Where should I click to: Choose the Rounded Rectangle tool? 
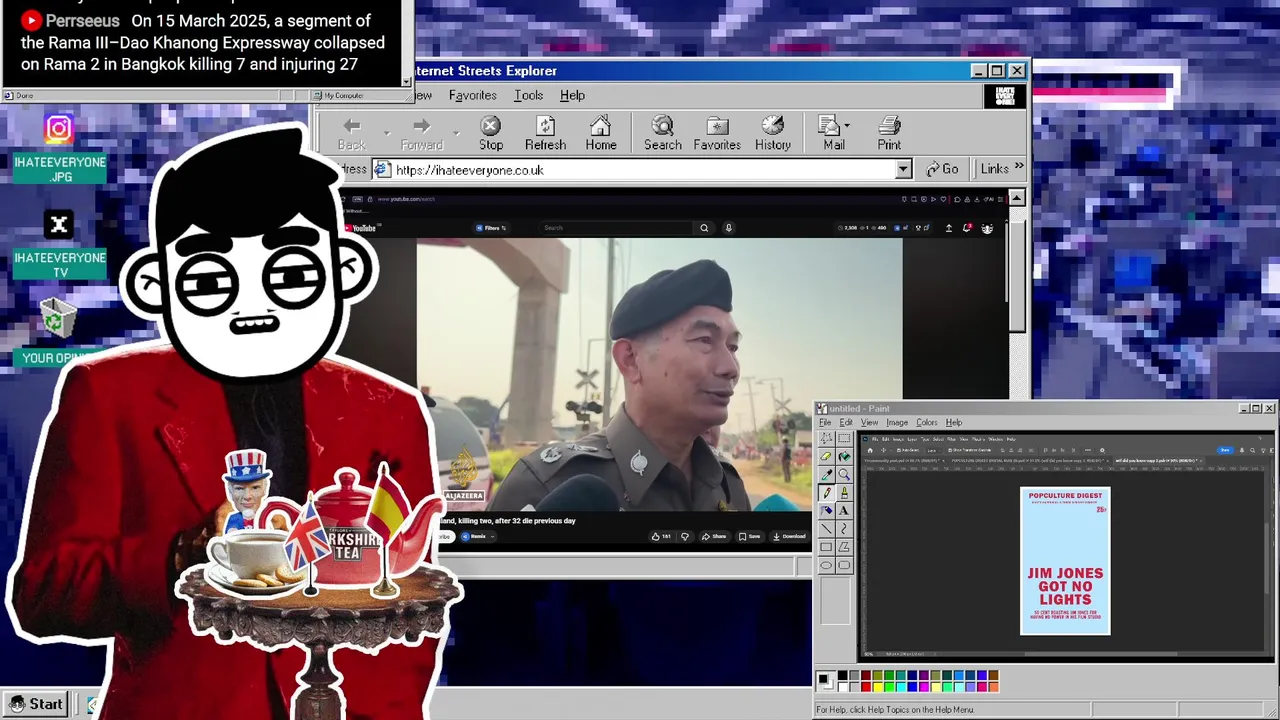click(844, 565)
